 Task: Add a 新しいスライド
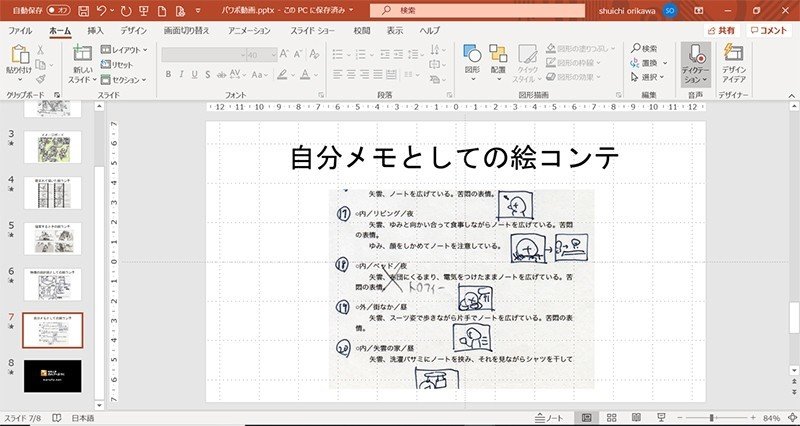click(x=82, y=64)
